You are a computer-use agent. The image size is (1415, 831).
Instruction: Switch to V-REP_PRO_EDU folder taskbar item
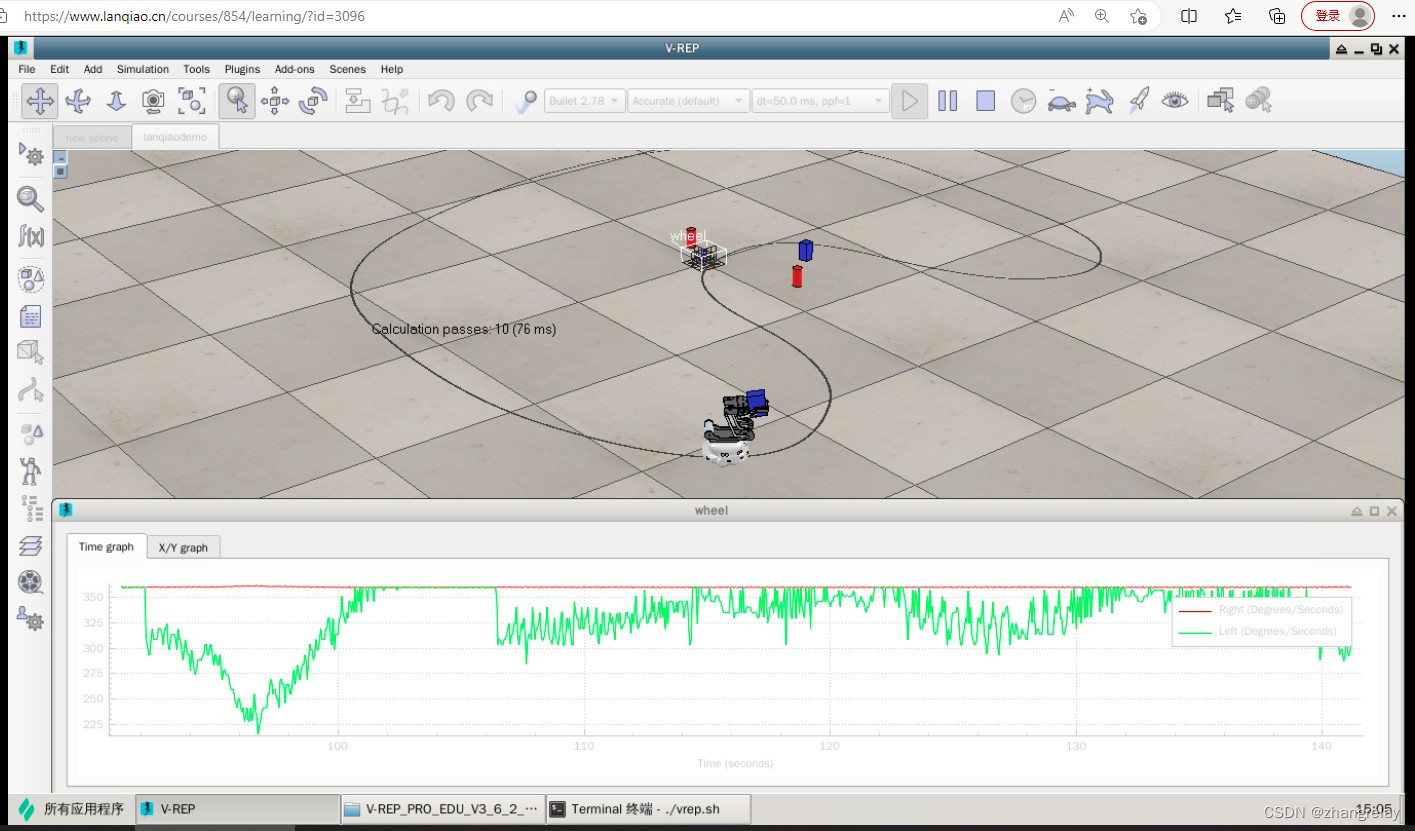[444, 809]
